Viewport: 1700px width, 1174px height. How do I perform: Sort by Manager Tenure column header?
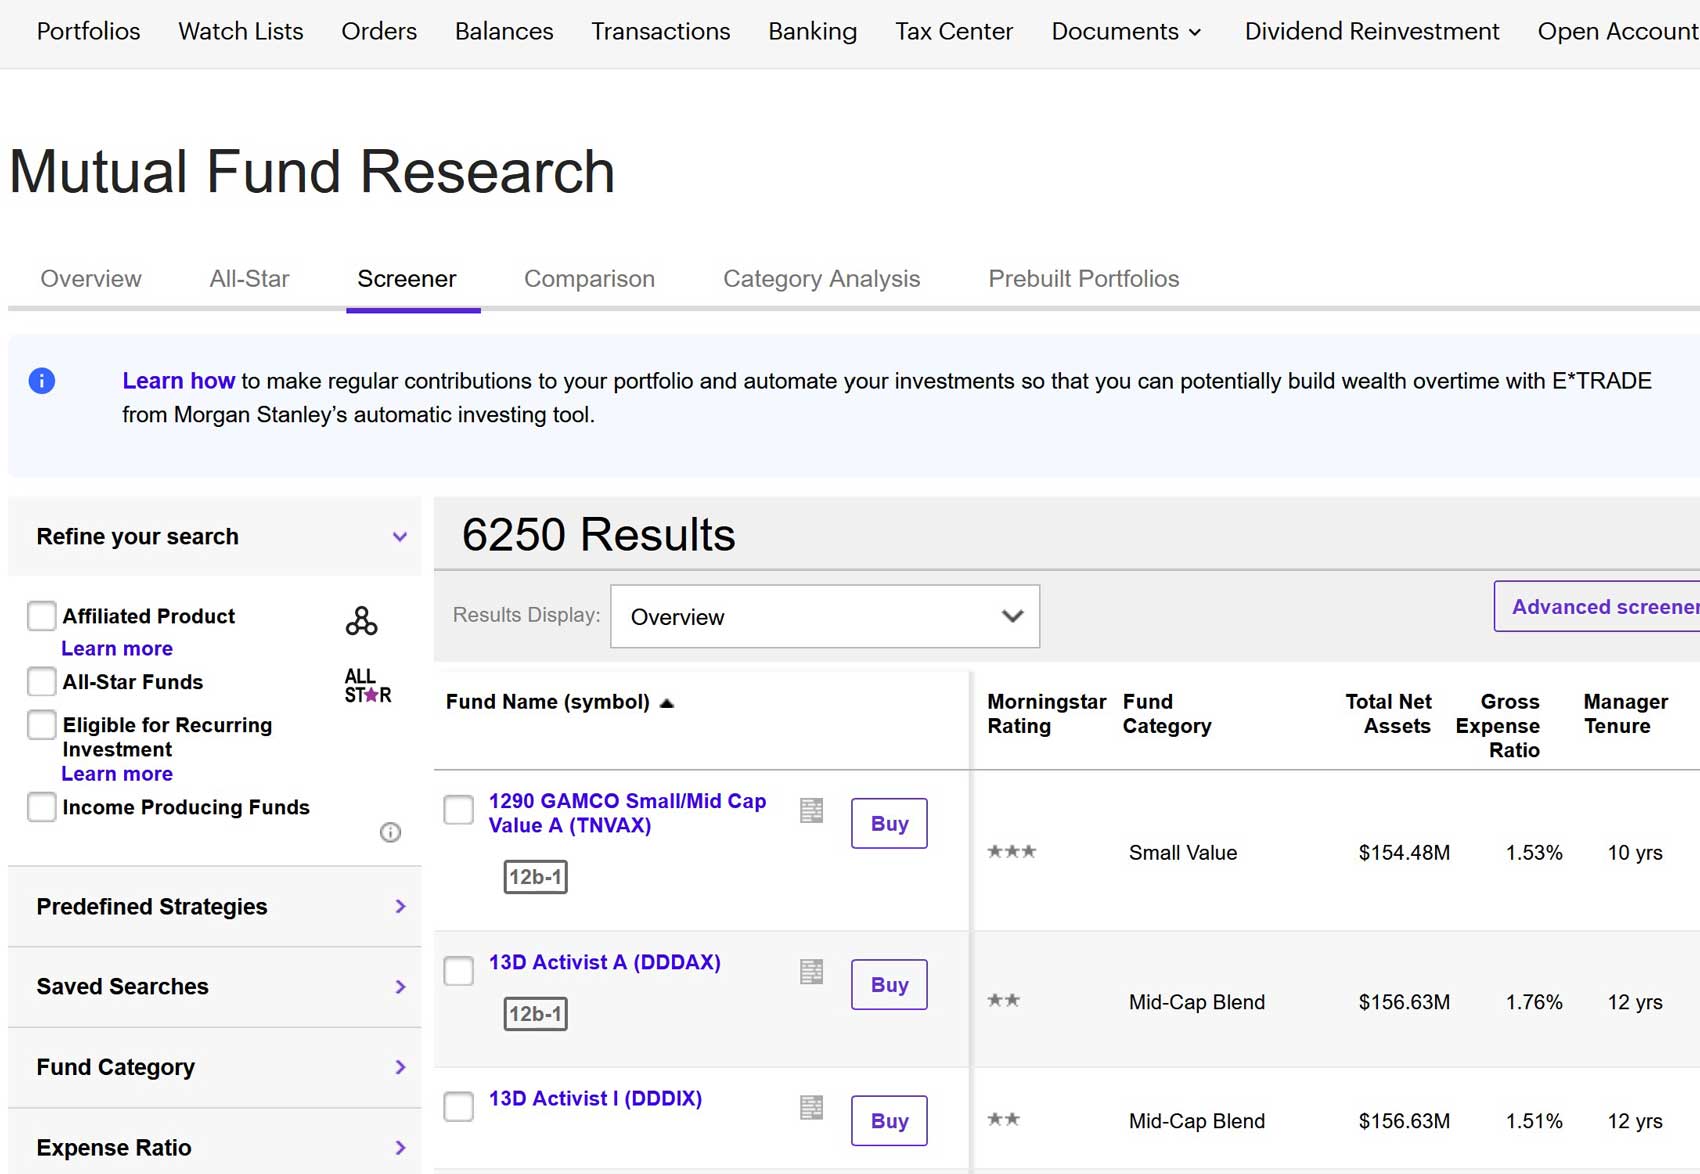point(1625,714)
